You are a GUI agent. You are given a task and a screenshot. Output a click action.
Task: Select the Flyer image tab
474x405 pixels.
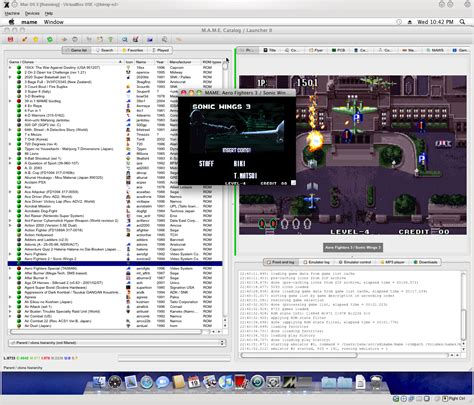tap(316, 50)
